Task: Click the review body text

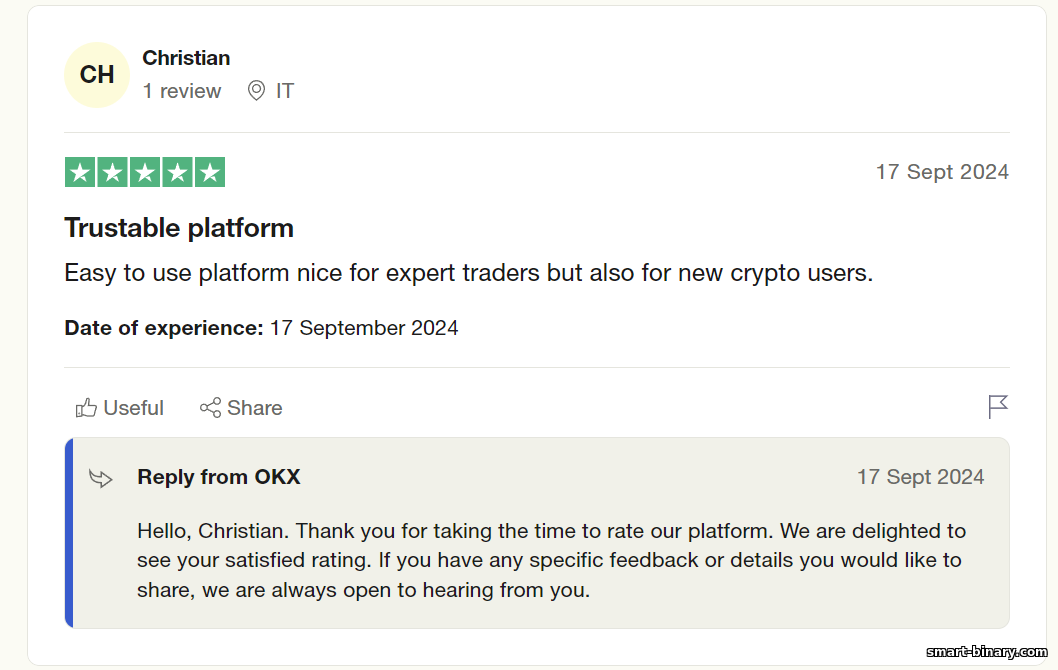Action: point(468,273)
